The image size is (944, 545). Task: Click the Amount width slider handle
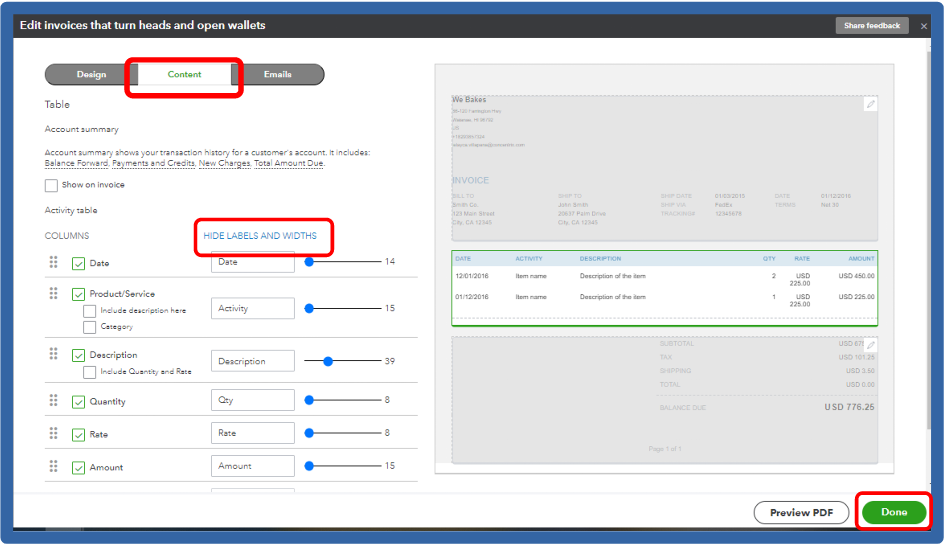(309, 466)
